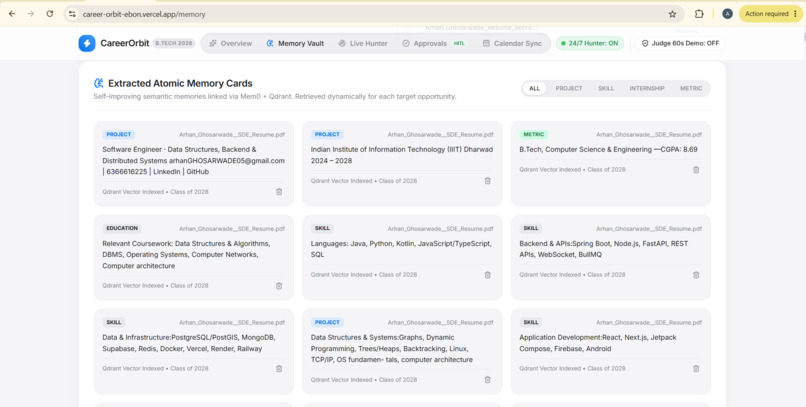
Task: Click "Languages: Java, Python, Kotlin" text
Action: (x=365, y=244)
